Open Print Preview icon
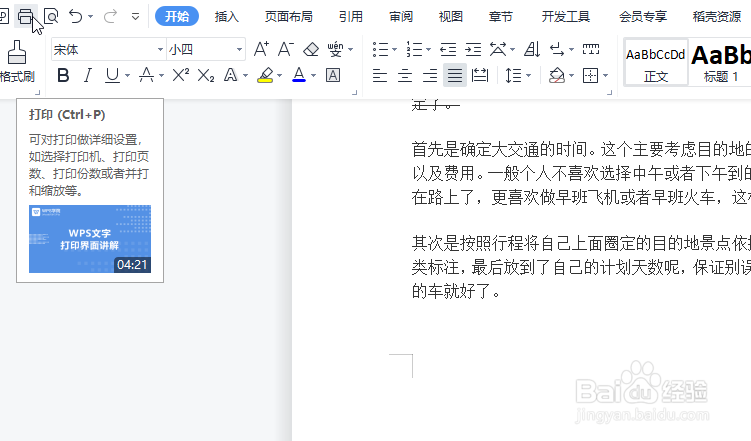Image resolution: width=751 pixels, height=441 pixels. coord(51,17)
